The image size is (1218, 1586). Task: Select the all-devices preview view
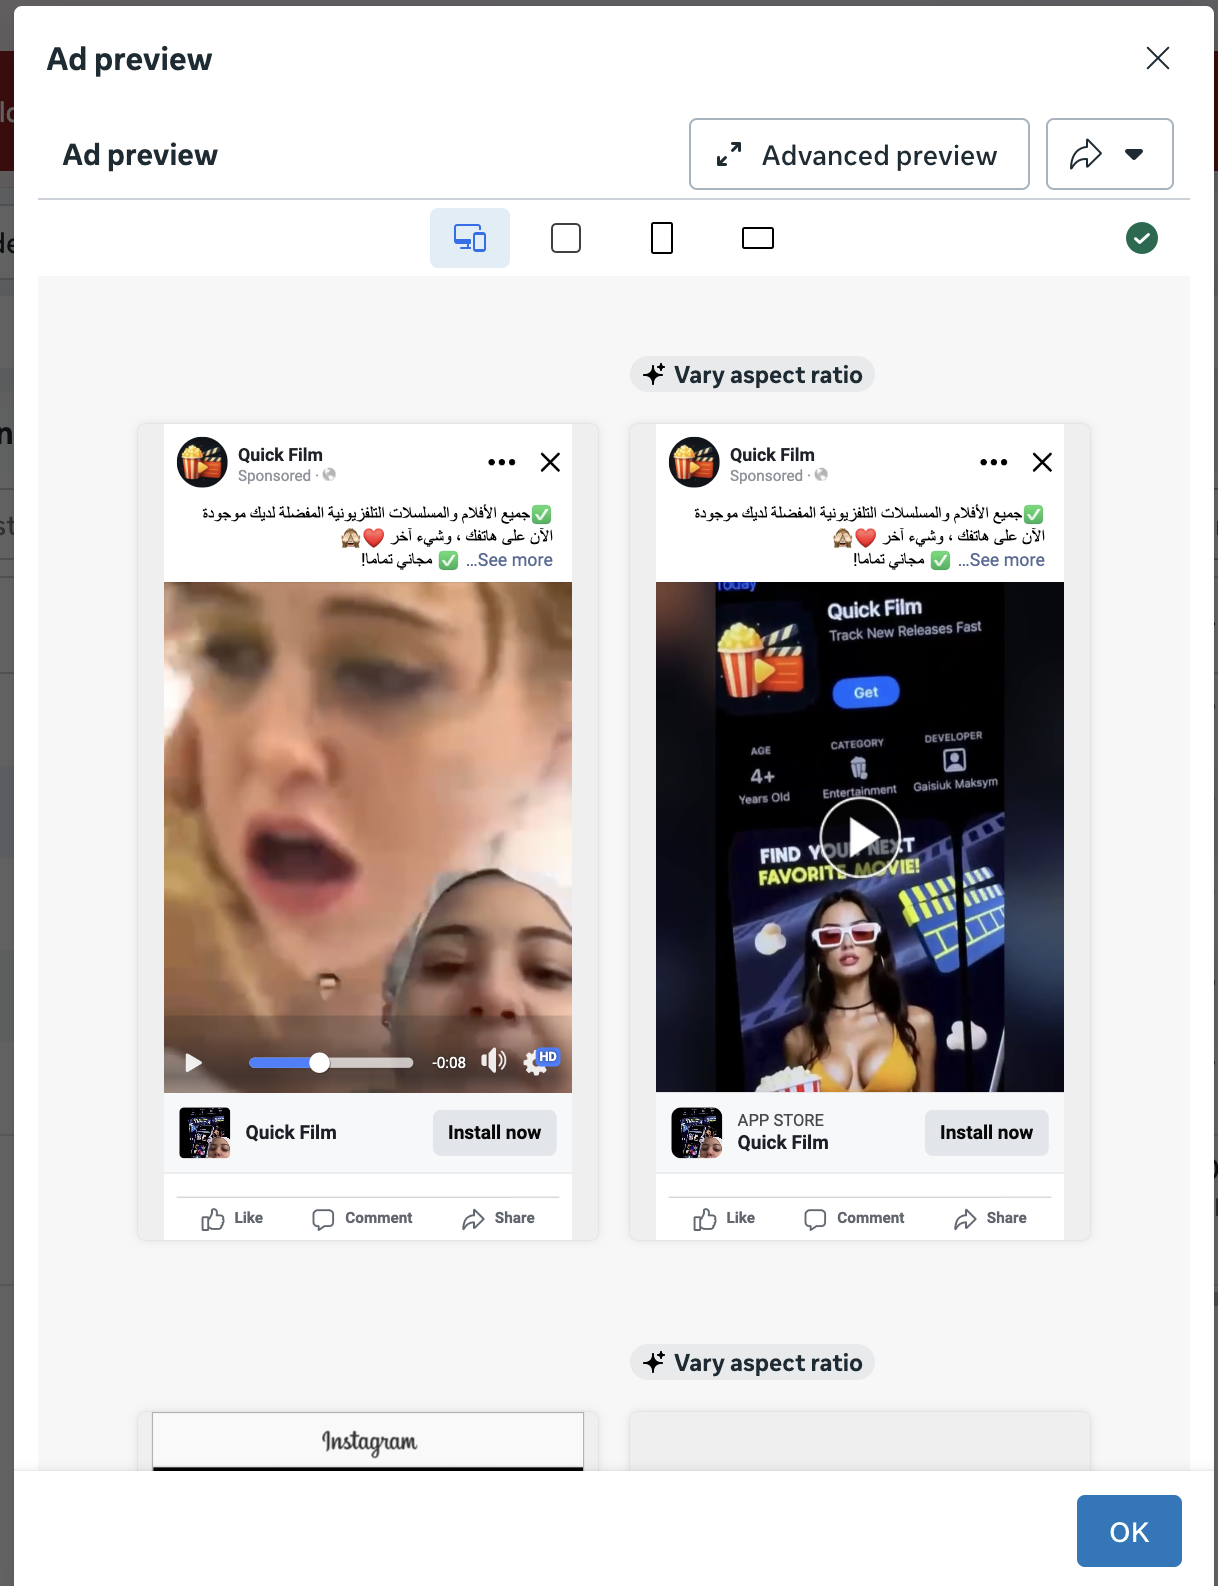pyautogui.click(x=470, y=238)
